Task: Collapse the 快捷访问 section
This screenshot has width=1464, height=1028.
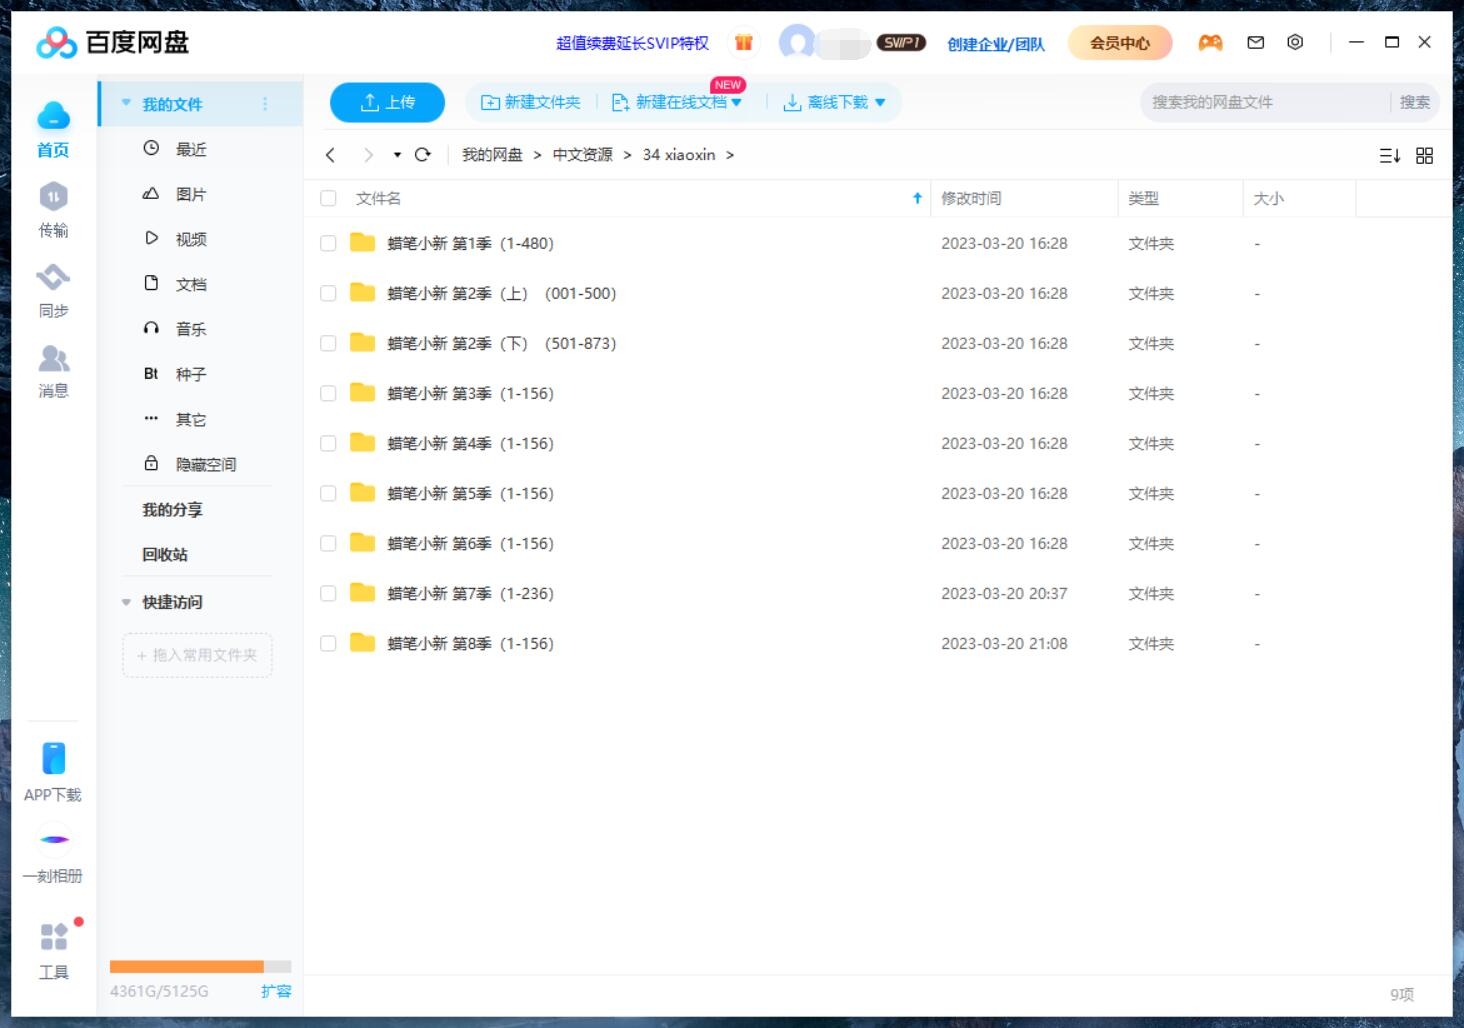Action: point(125,602)
